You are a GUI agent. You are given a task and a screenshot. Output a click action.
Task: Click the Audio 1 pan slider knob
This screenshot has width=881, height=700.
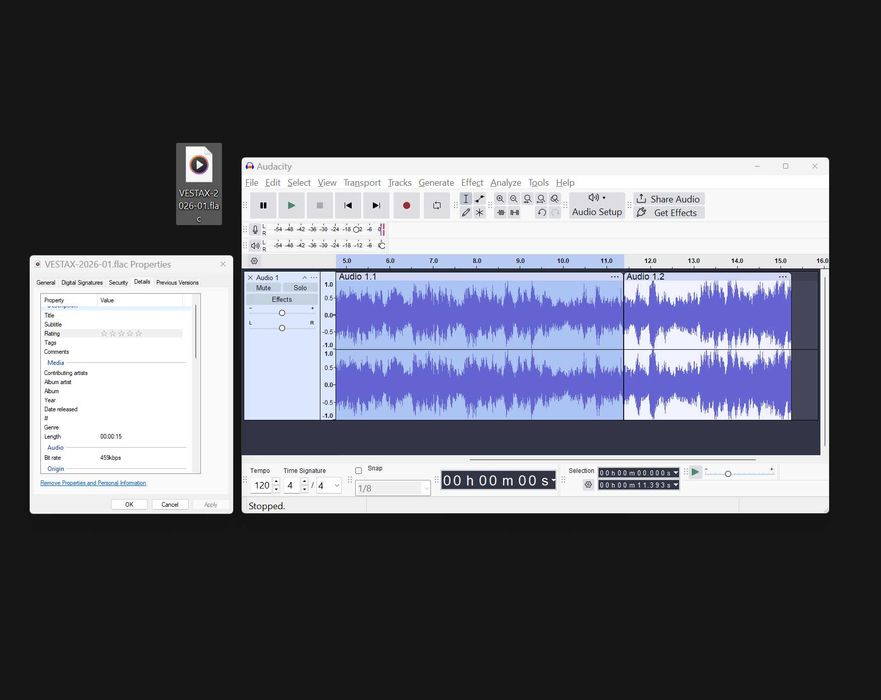pyautogui.click(x=282, y=328)
